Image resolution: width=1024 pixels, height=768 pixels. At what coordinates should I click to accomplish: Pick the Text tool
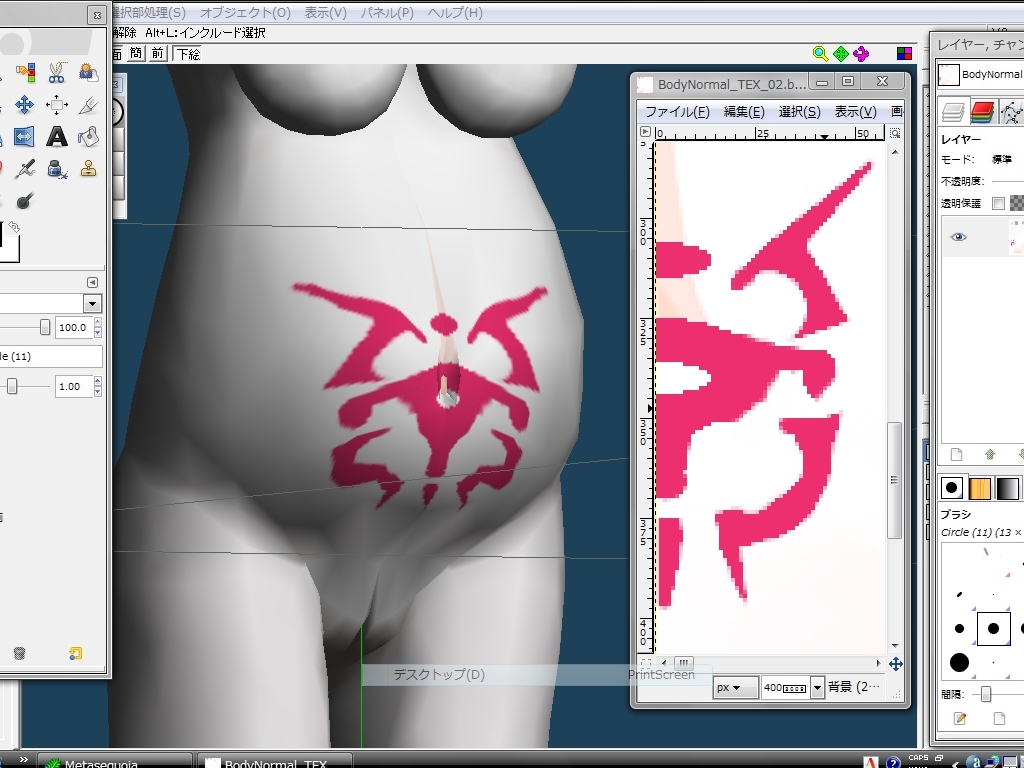57,137
